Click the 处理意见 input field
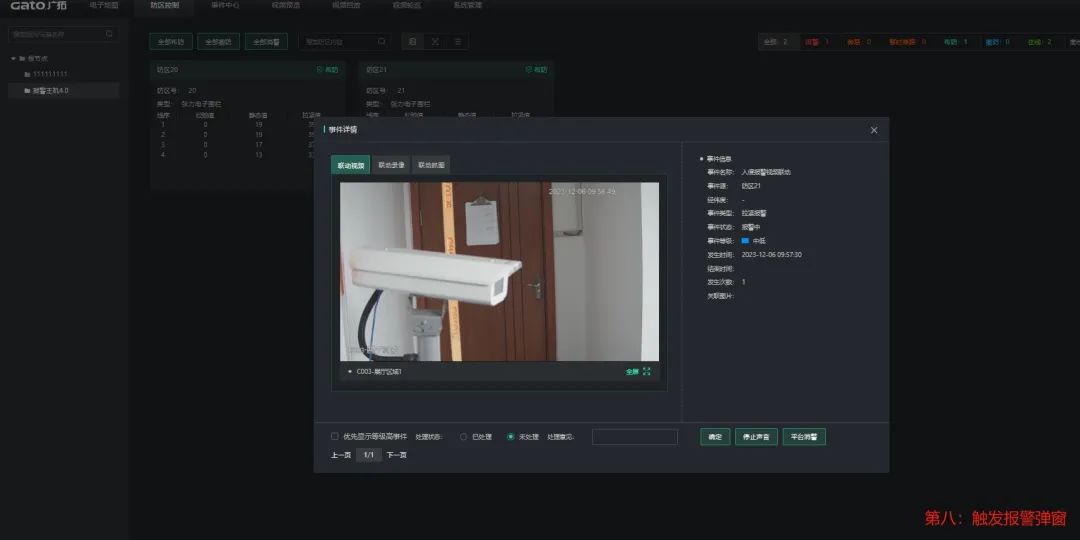 [634, 437]
